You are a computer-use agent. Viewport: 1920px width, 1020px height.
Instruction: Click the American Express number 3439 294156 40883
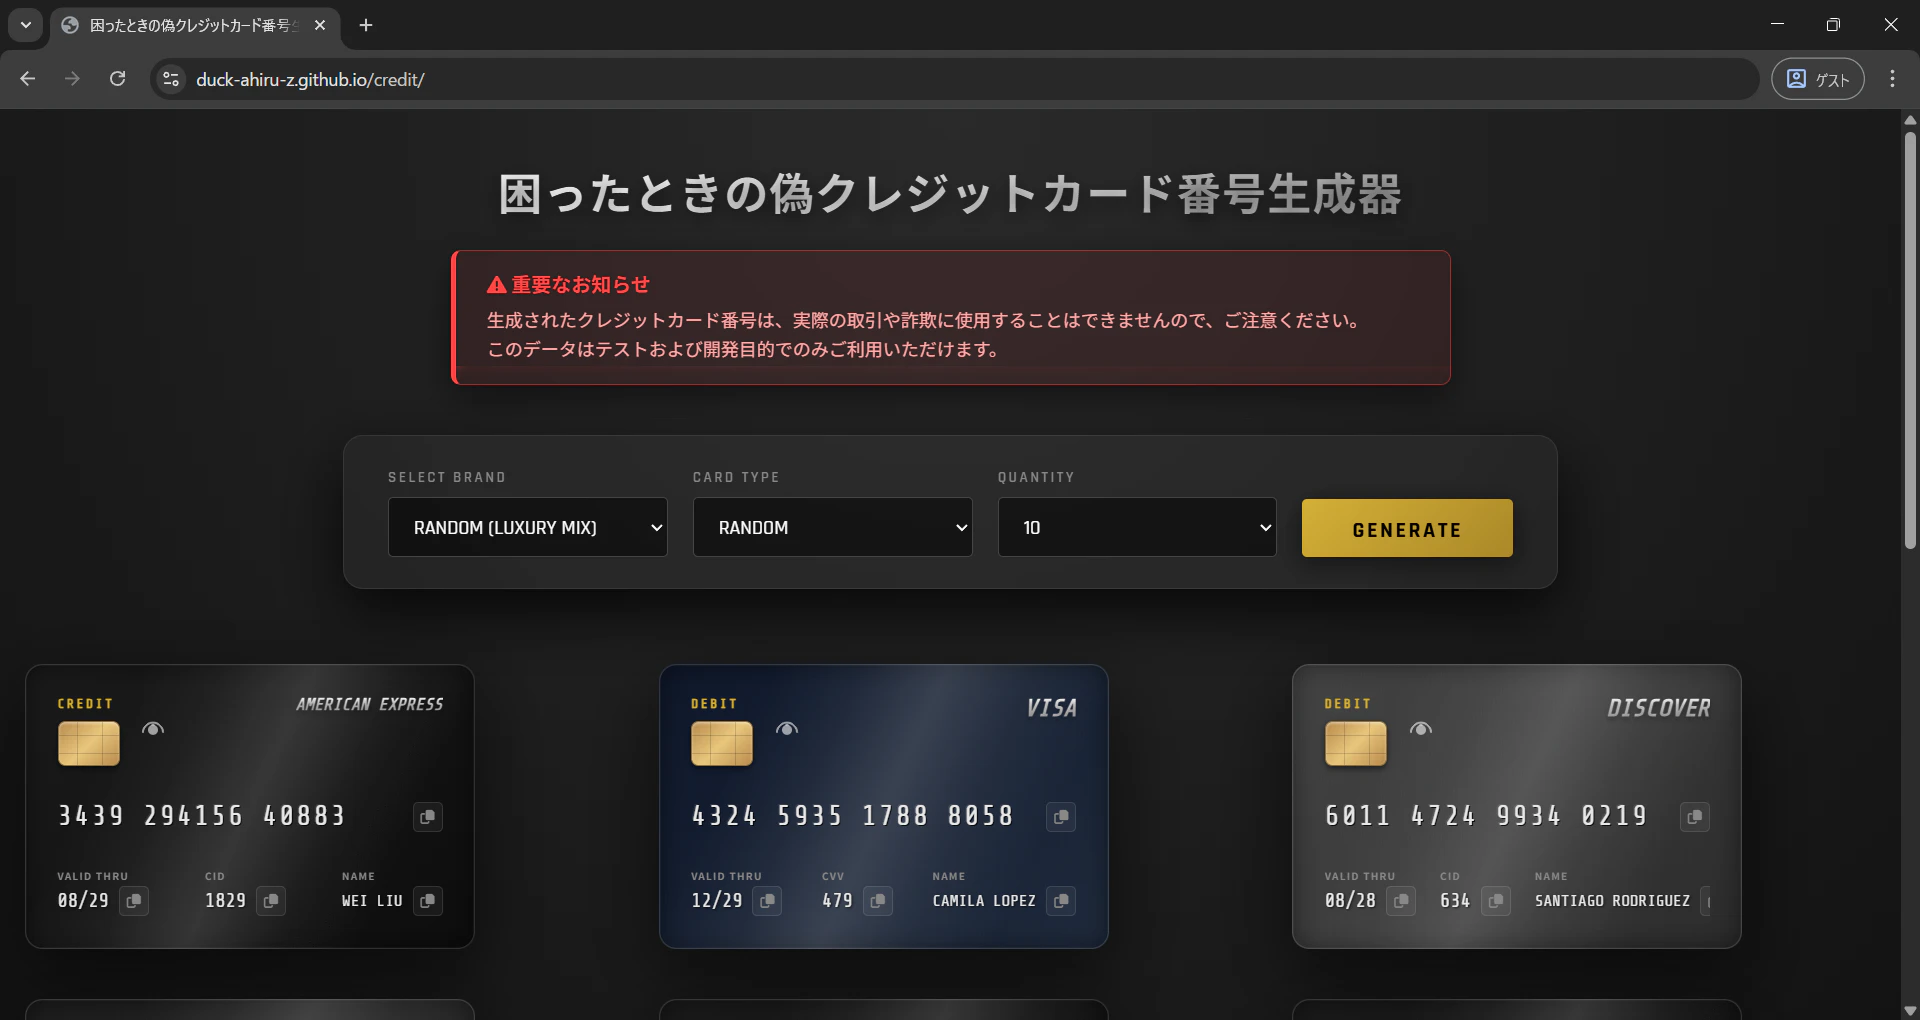(x=202, y=816)
